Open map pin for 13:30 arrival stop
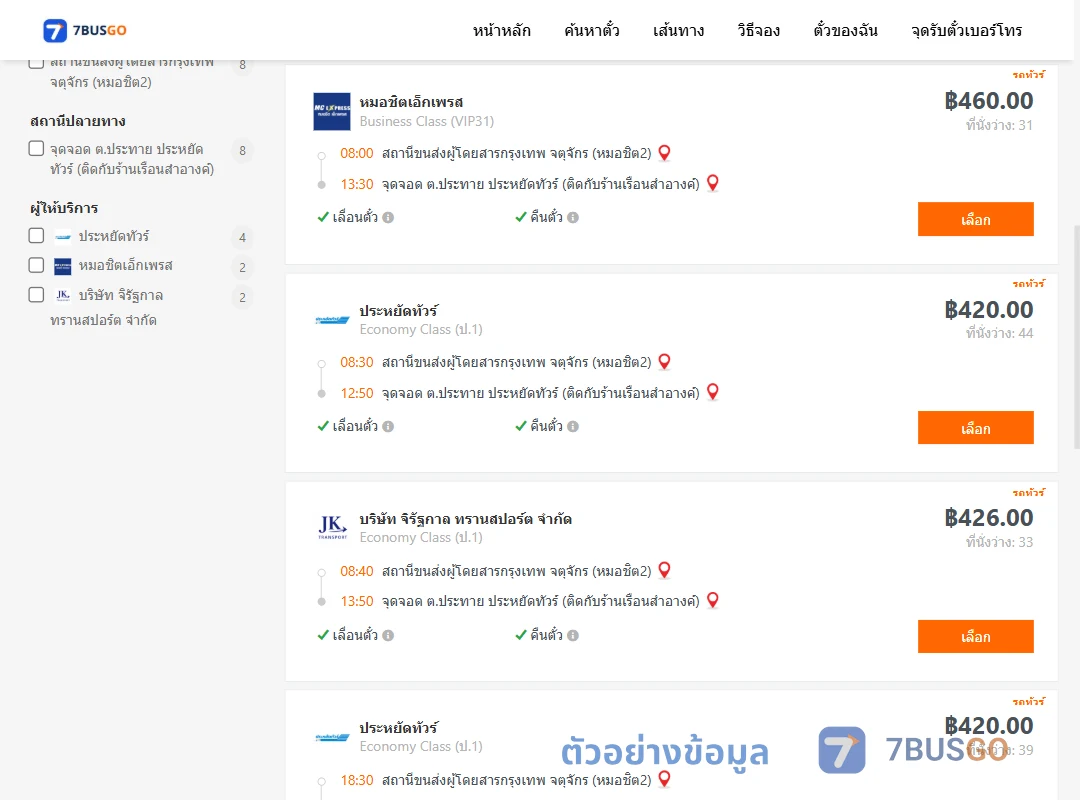 point(713,183)
